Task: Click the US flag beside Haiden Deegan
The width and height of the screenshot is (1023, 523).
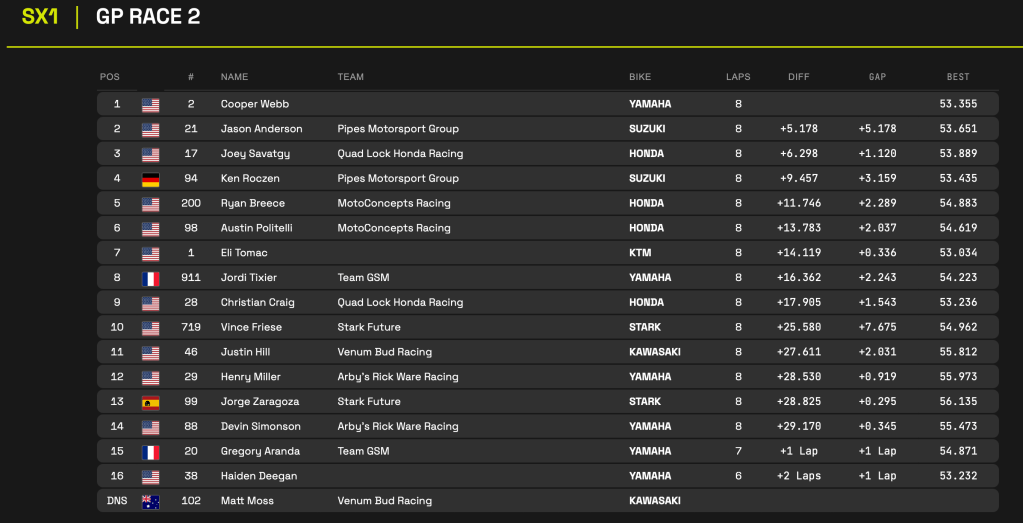Action: [150, 477]
